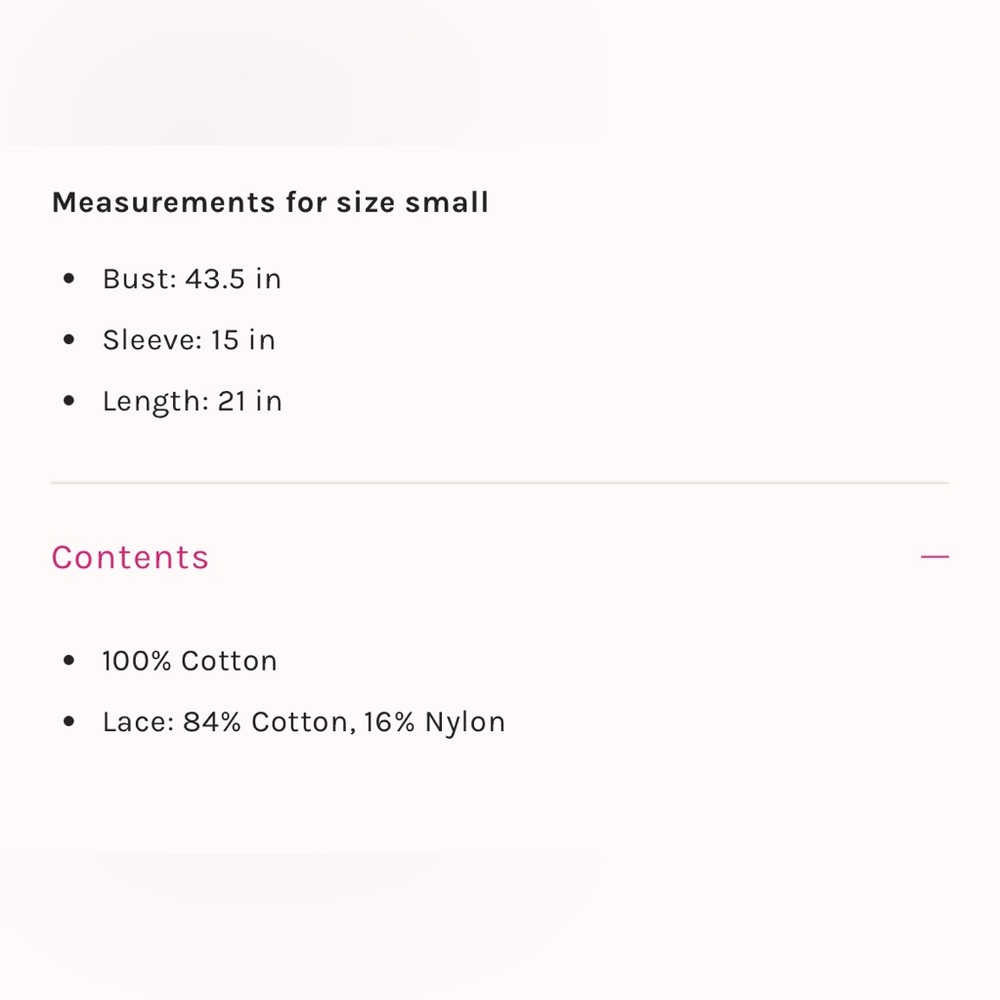The height and width of the screenshot is (1000, 1000).
Task: Click the 84% lace cotton percentage
Action: (212, 722)
